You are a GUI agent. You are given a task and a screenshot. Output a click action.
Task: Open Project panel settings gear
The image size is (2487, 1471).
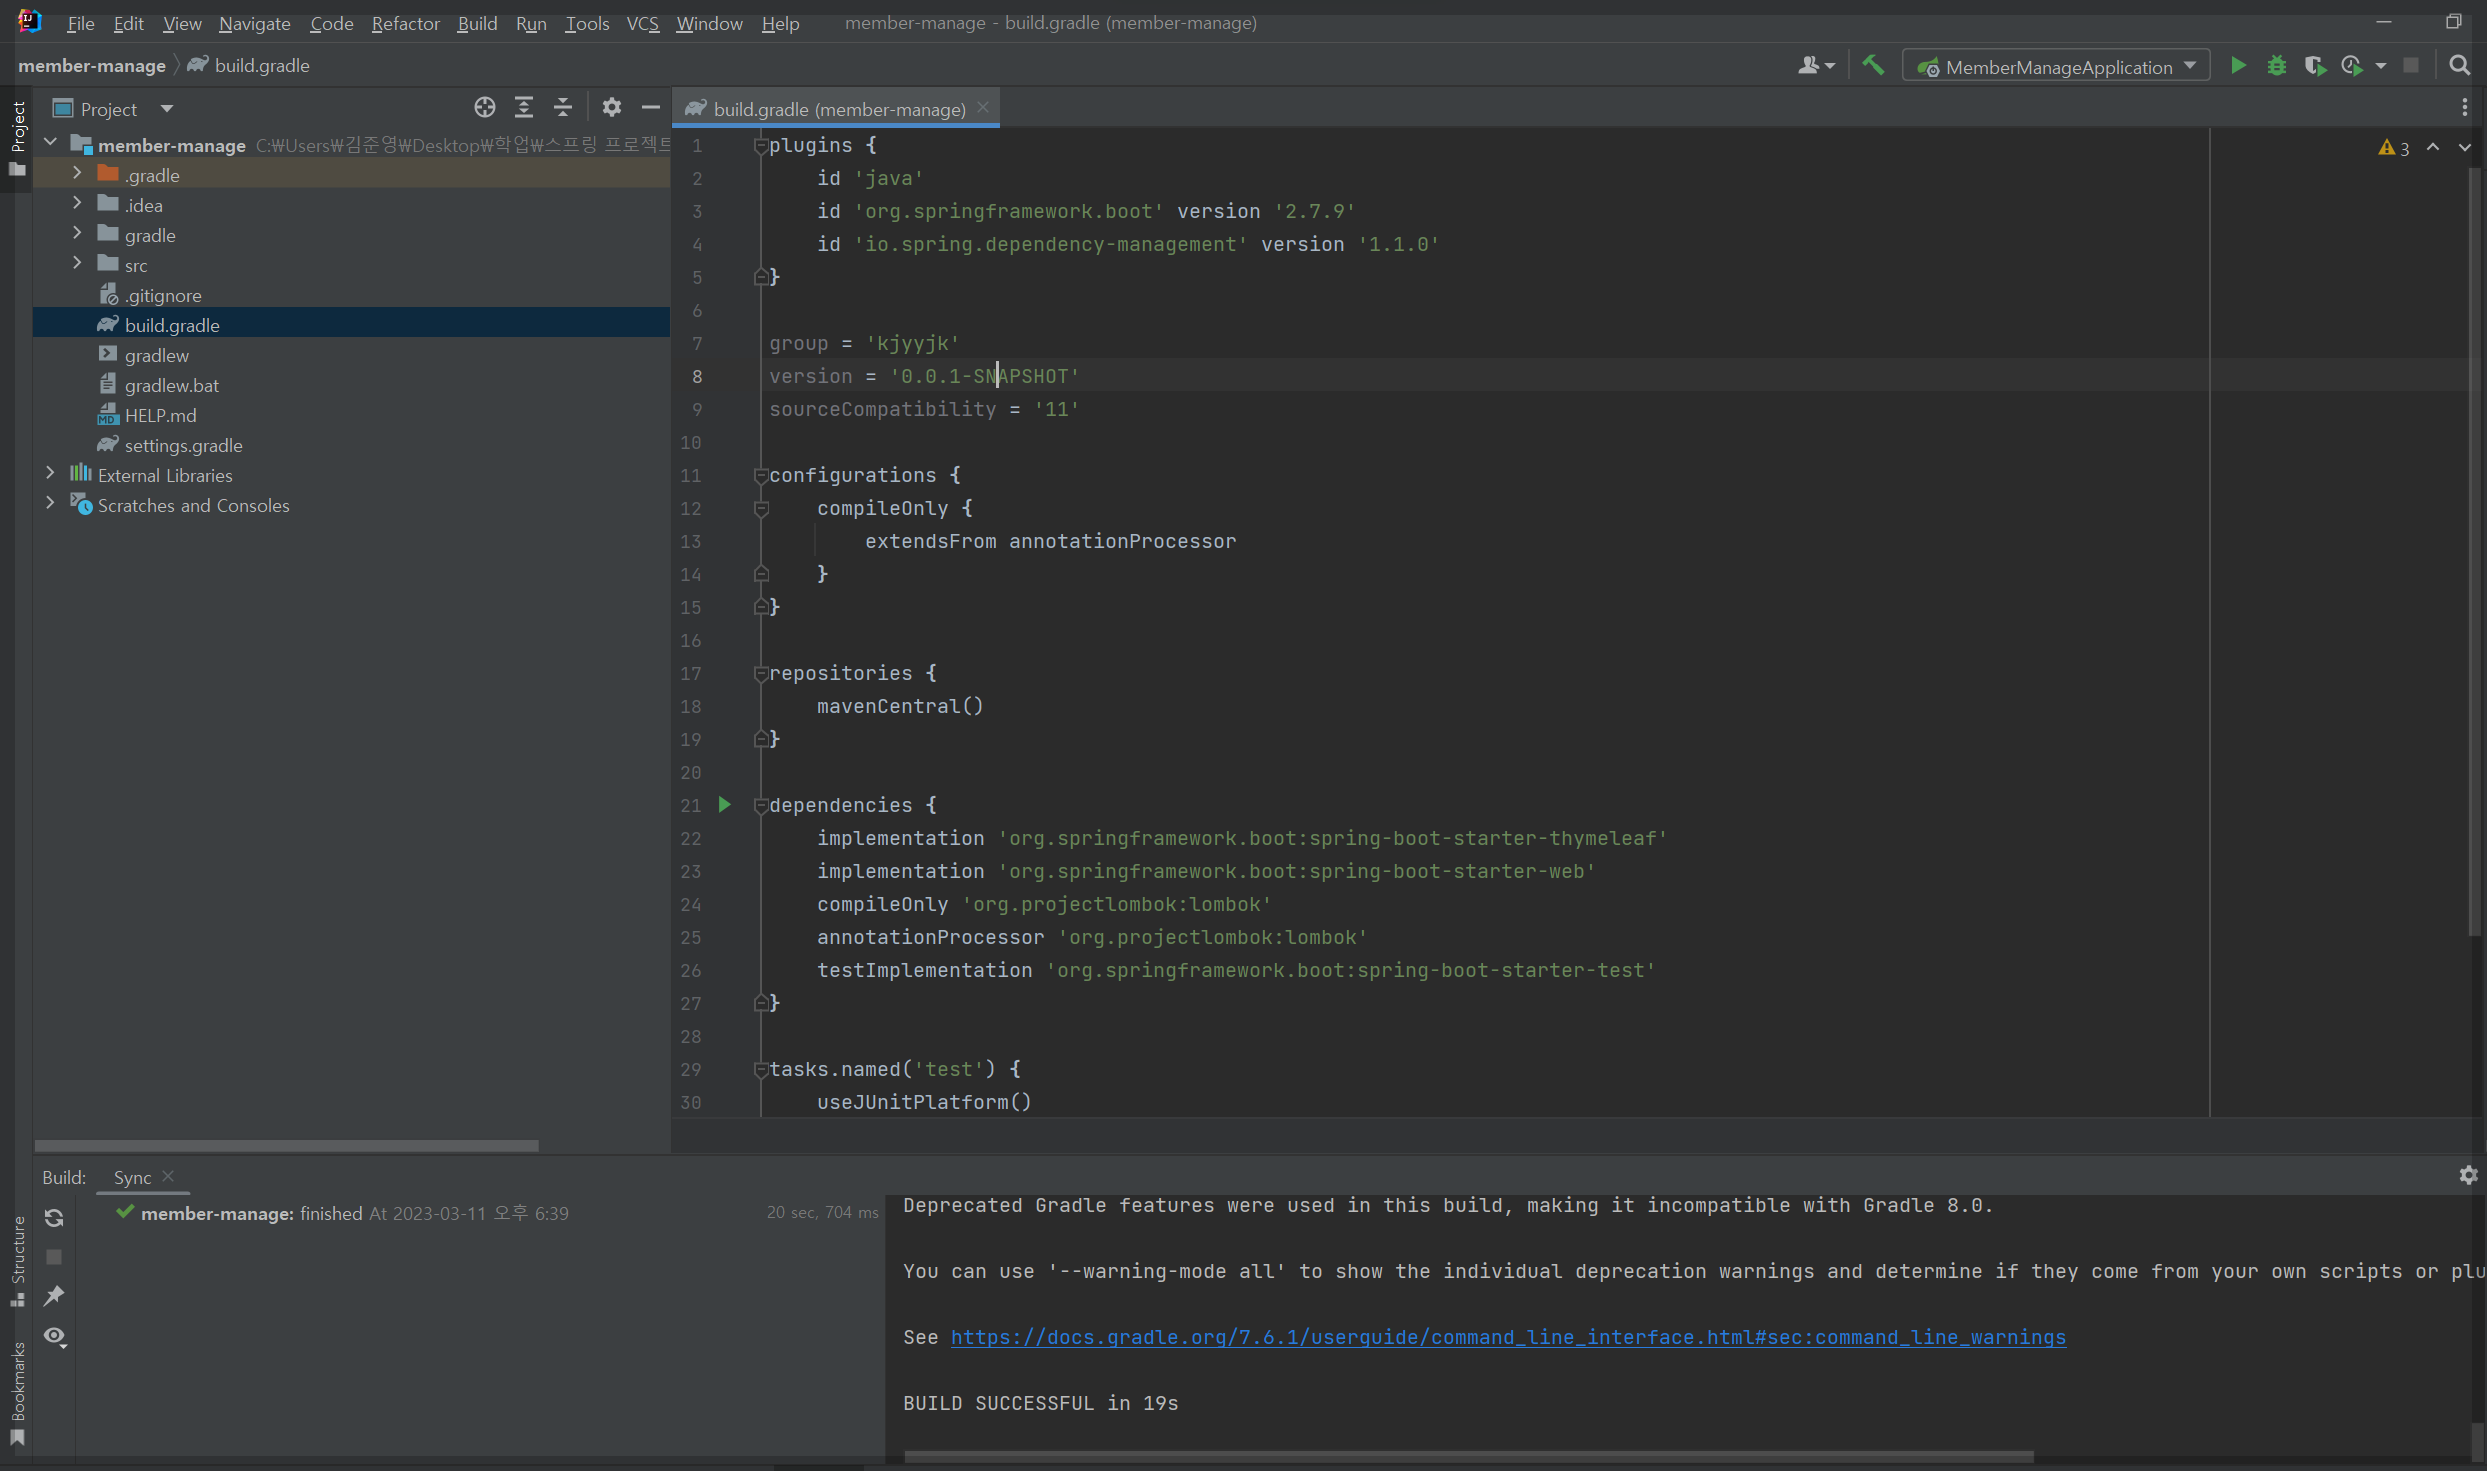pos(611,108)
